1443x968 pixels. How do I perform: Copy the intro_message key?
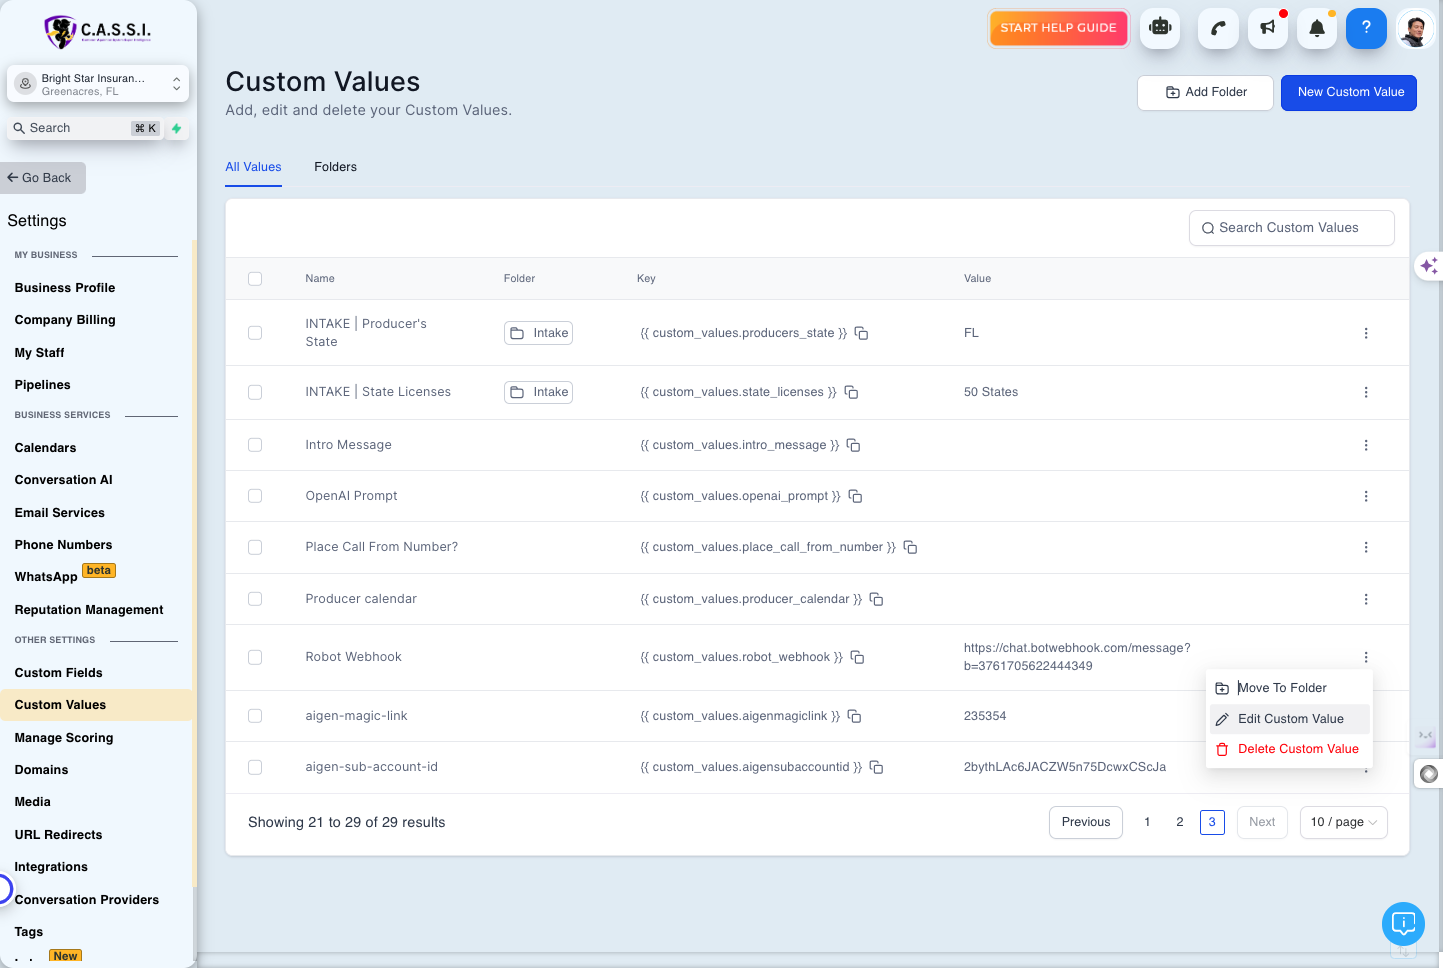pyautogui.click(x=853, y=445)
